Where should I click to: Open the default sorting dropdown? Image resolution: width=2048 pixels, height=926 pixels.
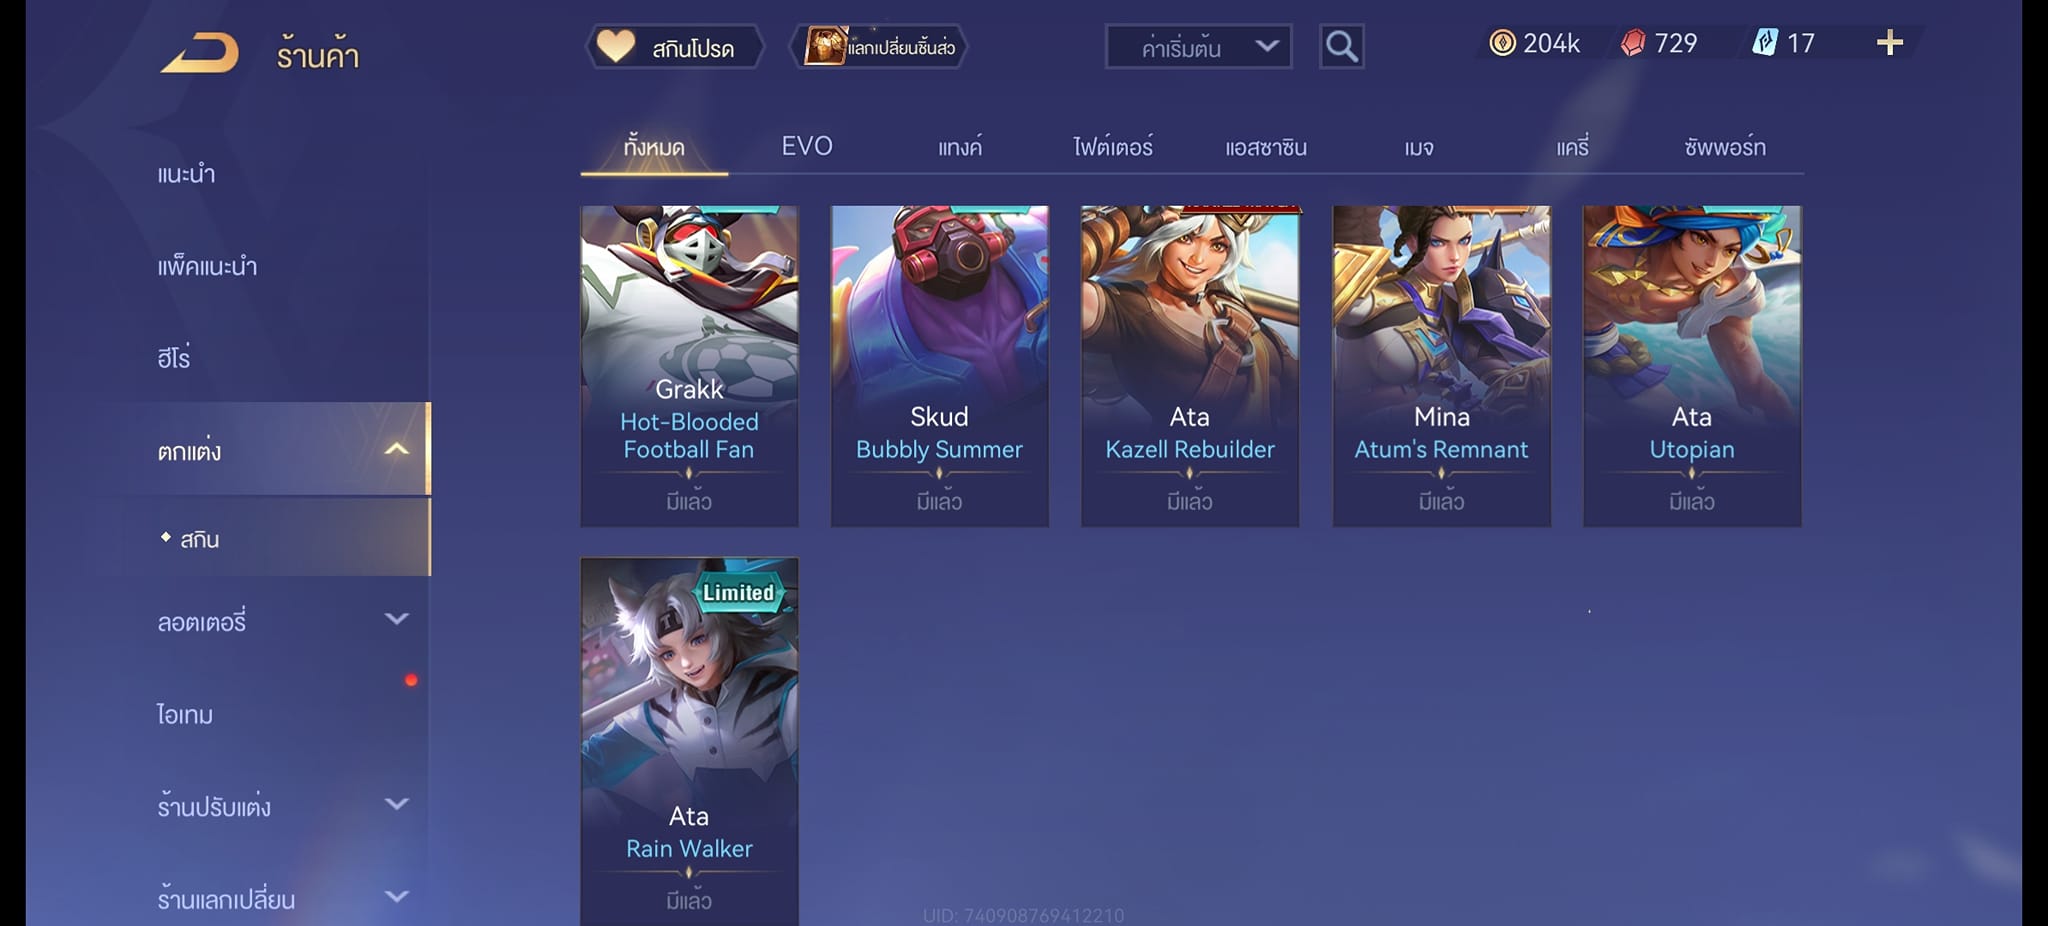point(1198,47)
